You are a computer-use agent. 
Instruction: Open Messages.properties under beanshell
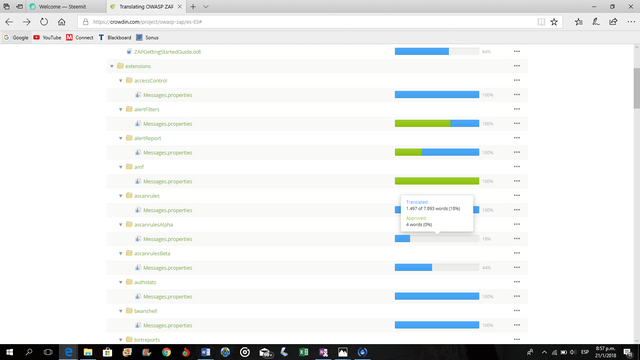pos(167,325)
